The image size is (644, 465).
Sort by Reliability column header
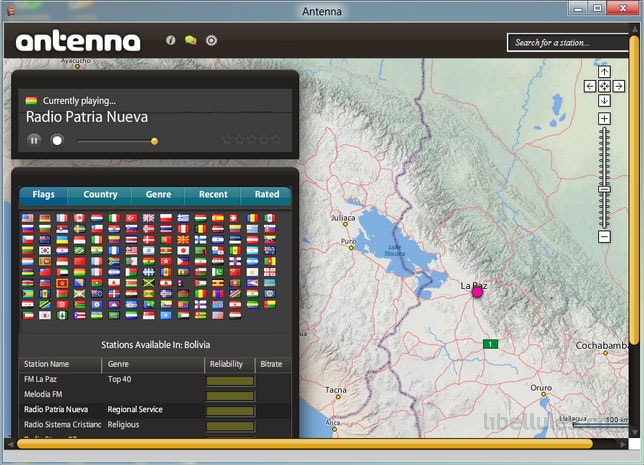click(230, 364)
